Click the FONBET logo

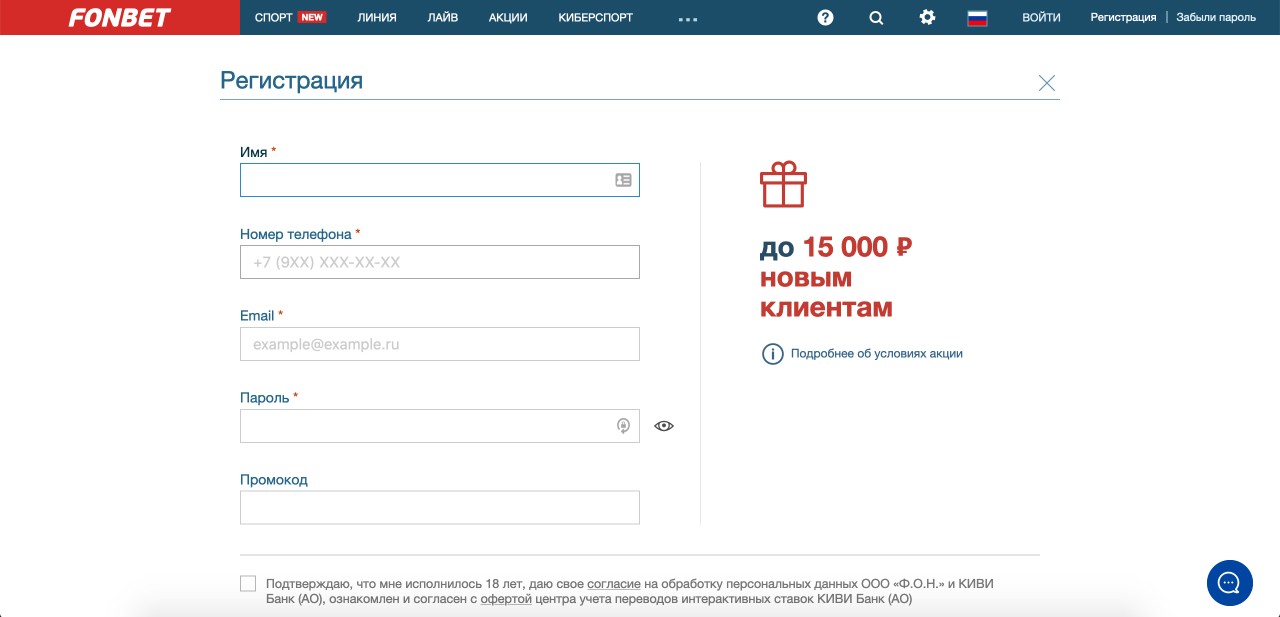[x=120, y=17]
